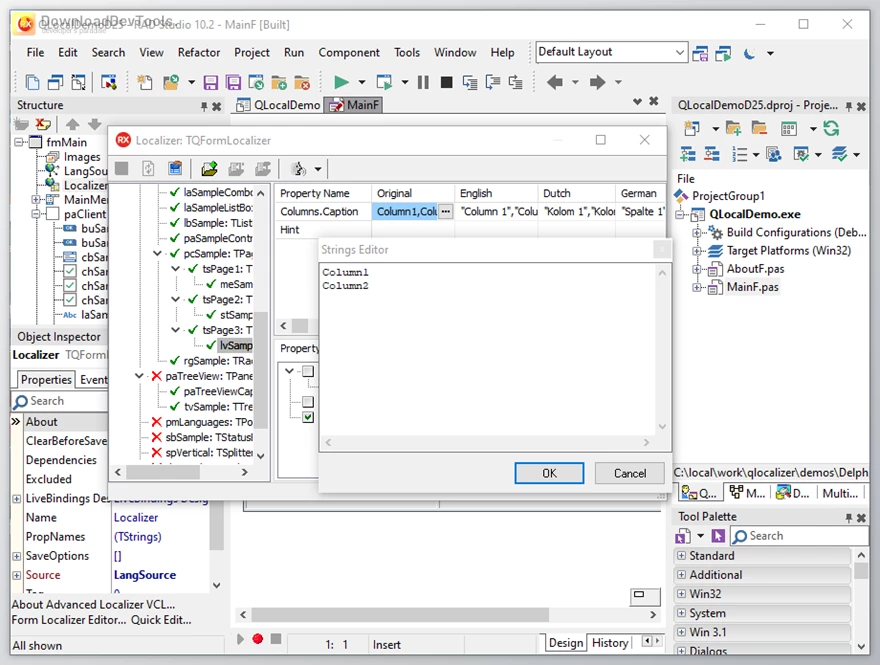
Task: Click the Remove File icon in Project Manager
Action: (758, 128)
